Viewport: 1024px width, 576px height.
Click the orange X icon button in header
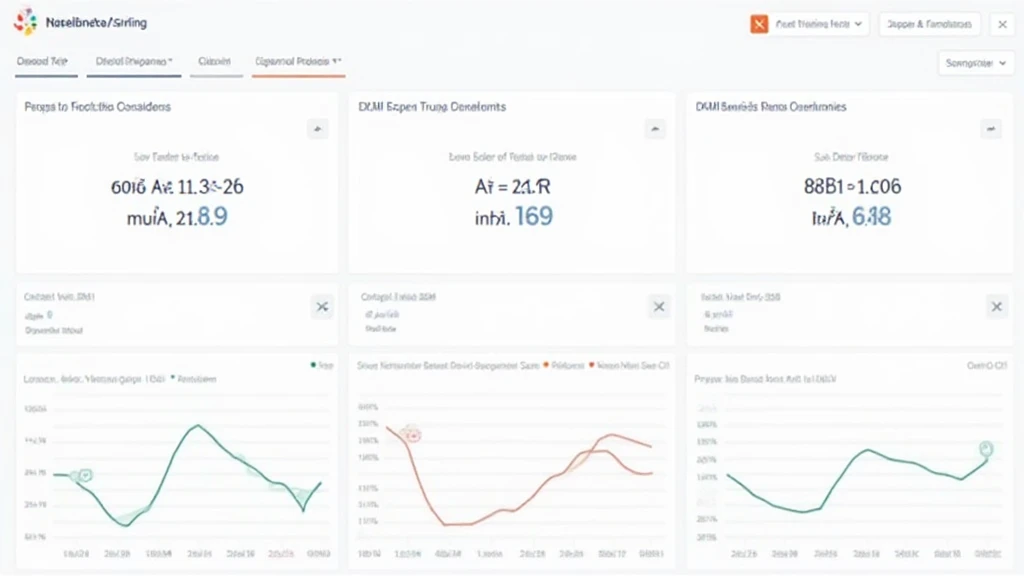[759, 25]
